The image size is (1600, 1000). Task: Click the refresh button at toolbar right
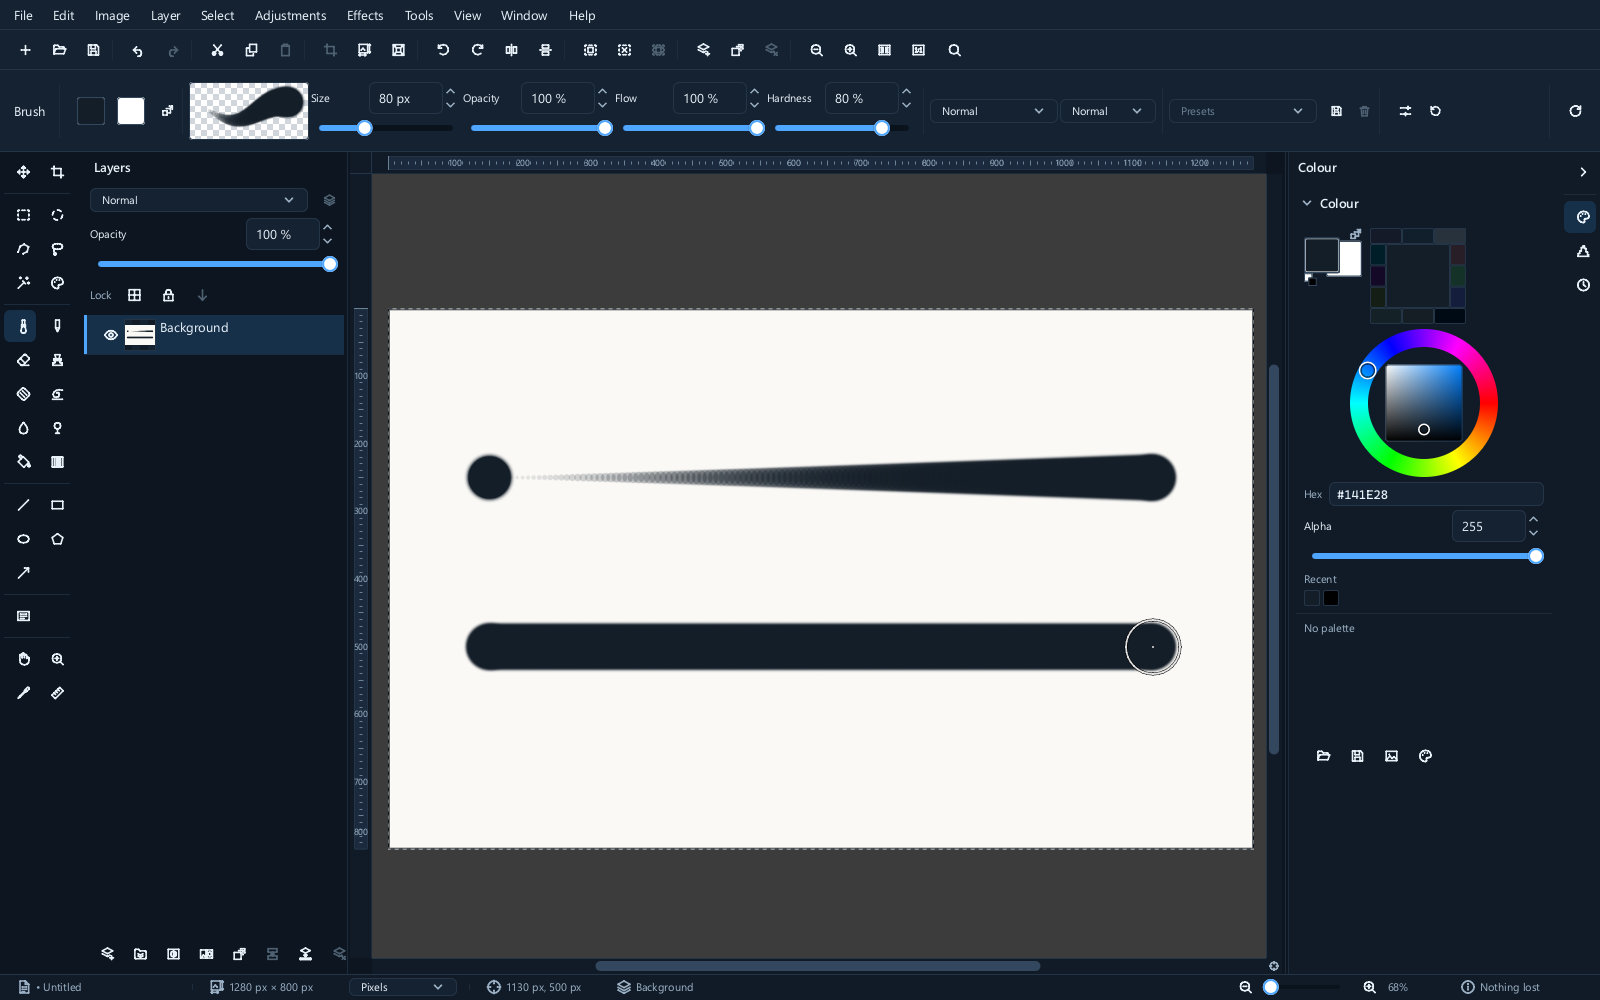click(x=1575, y=111)
